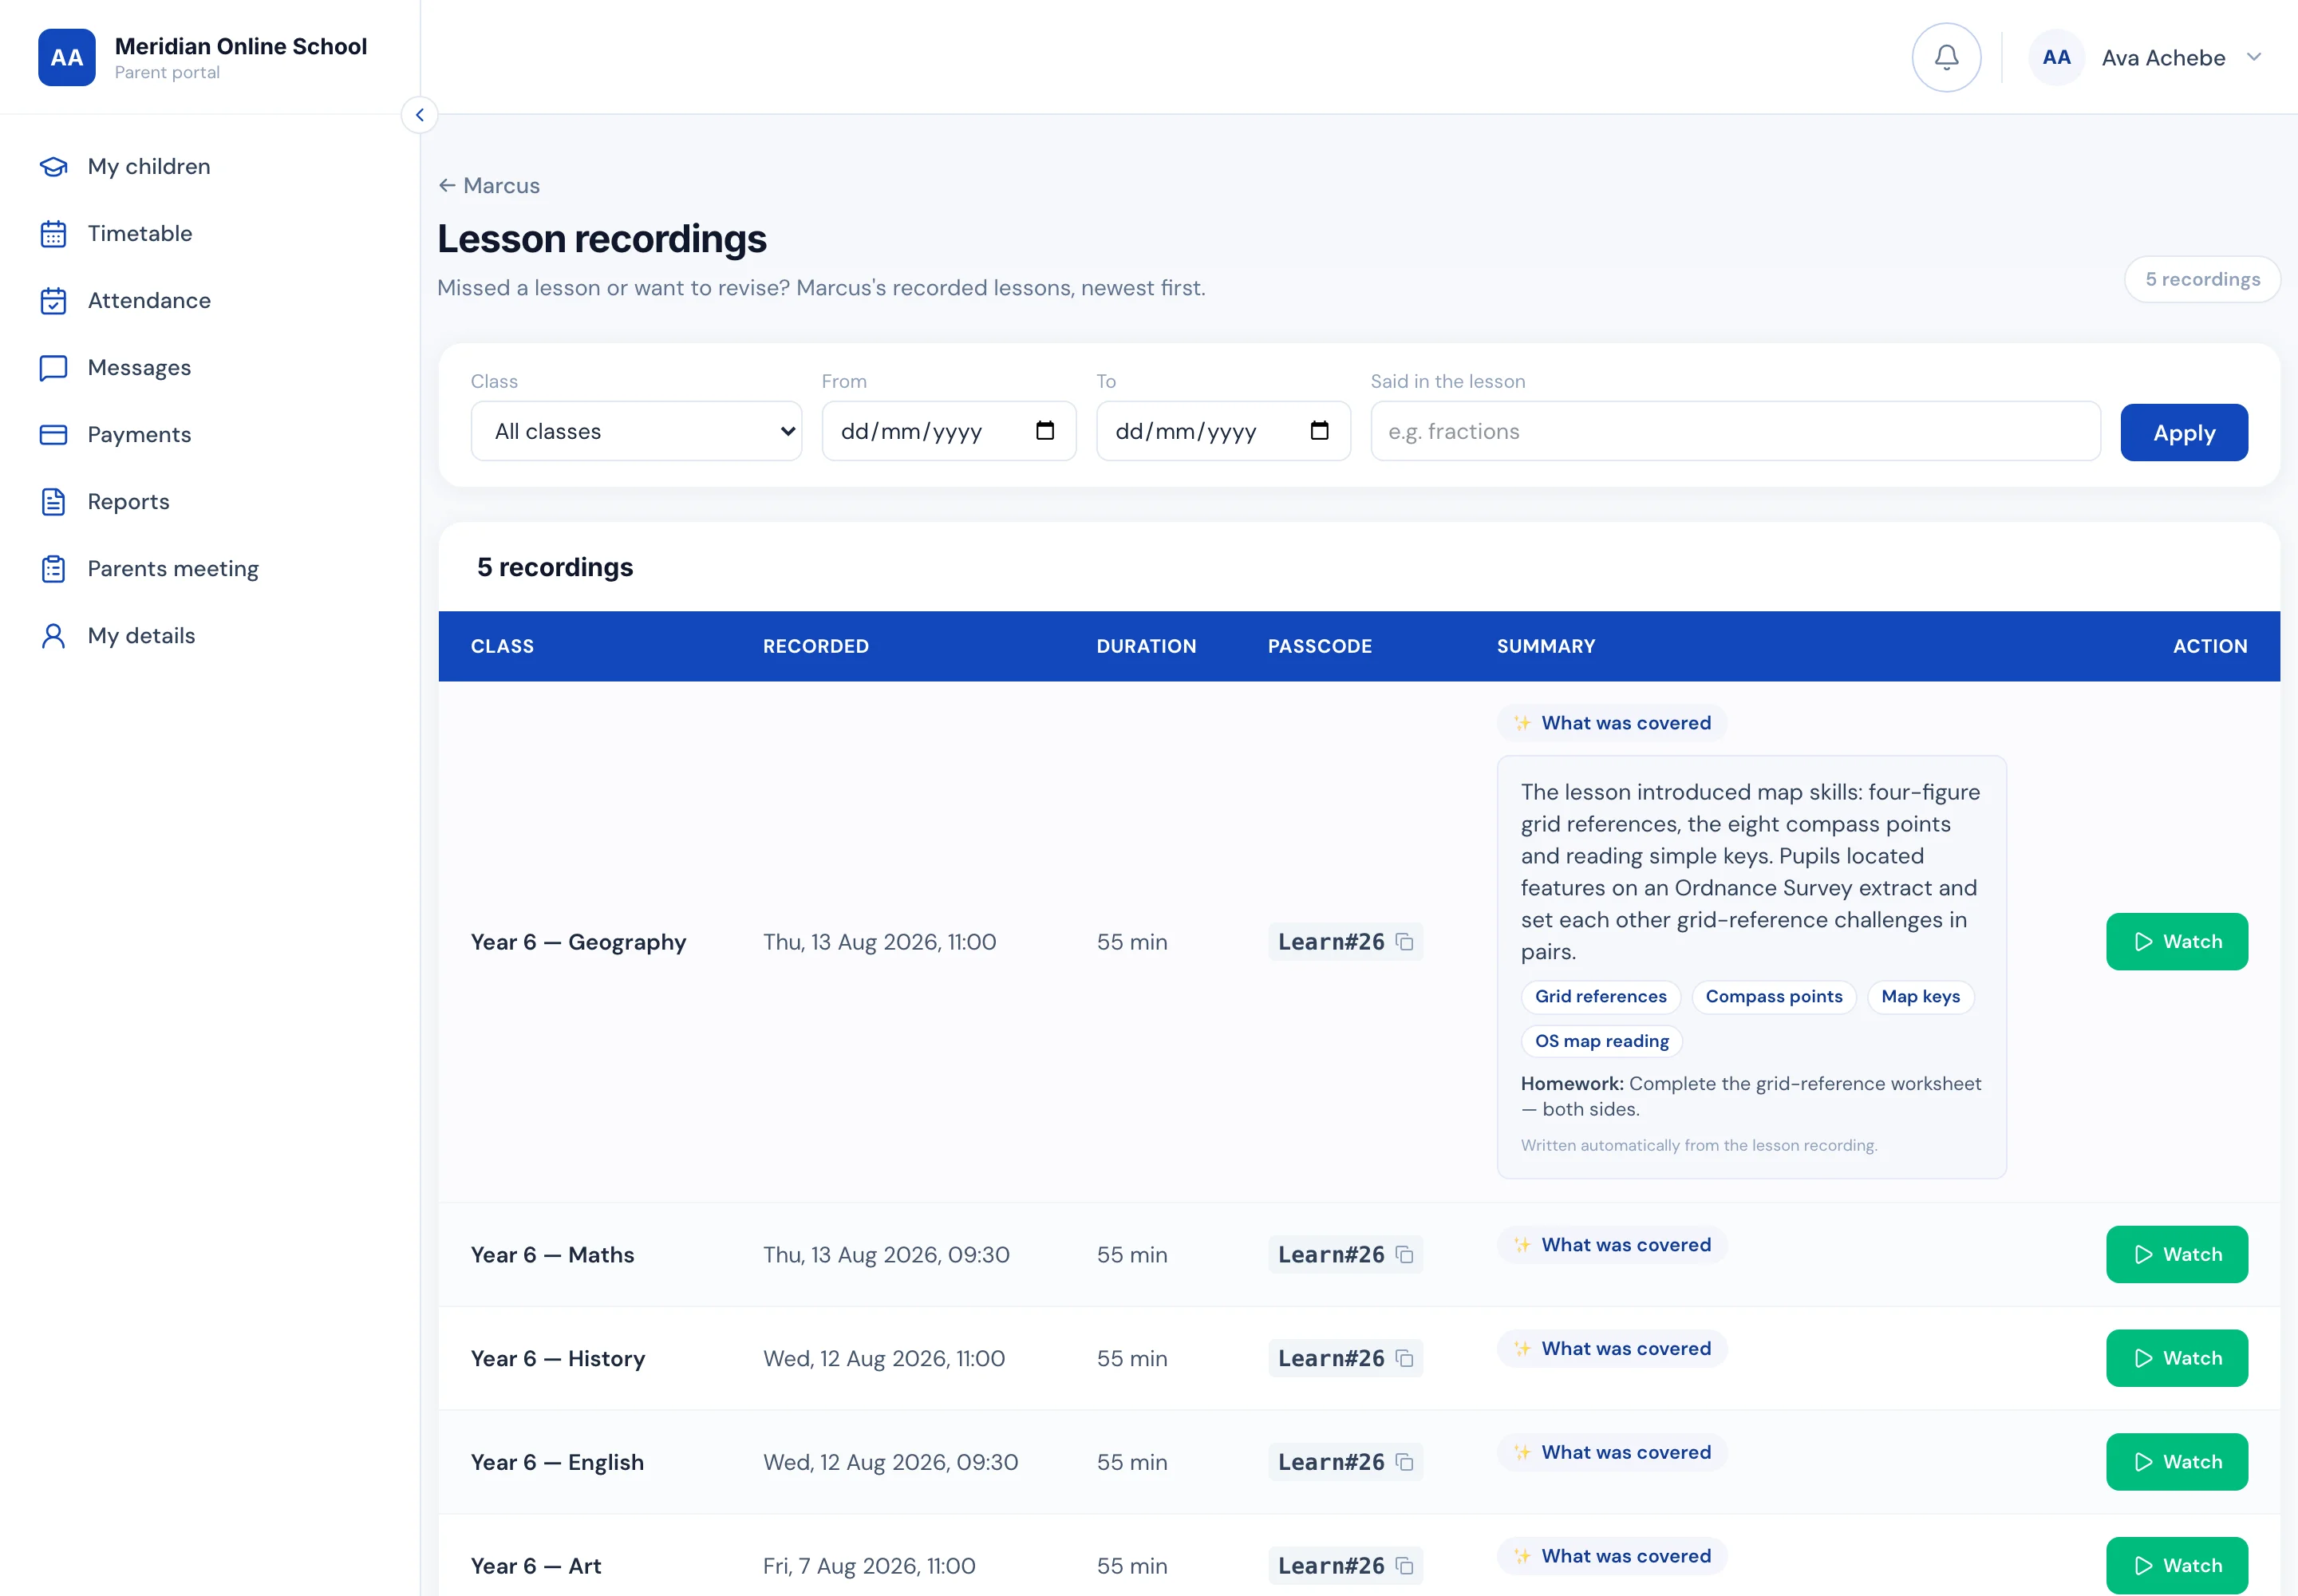This screenshot has width=2298, height=1596.
Task: Click the My details person icon
Action: [53, 635]
